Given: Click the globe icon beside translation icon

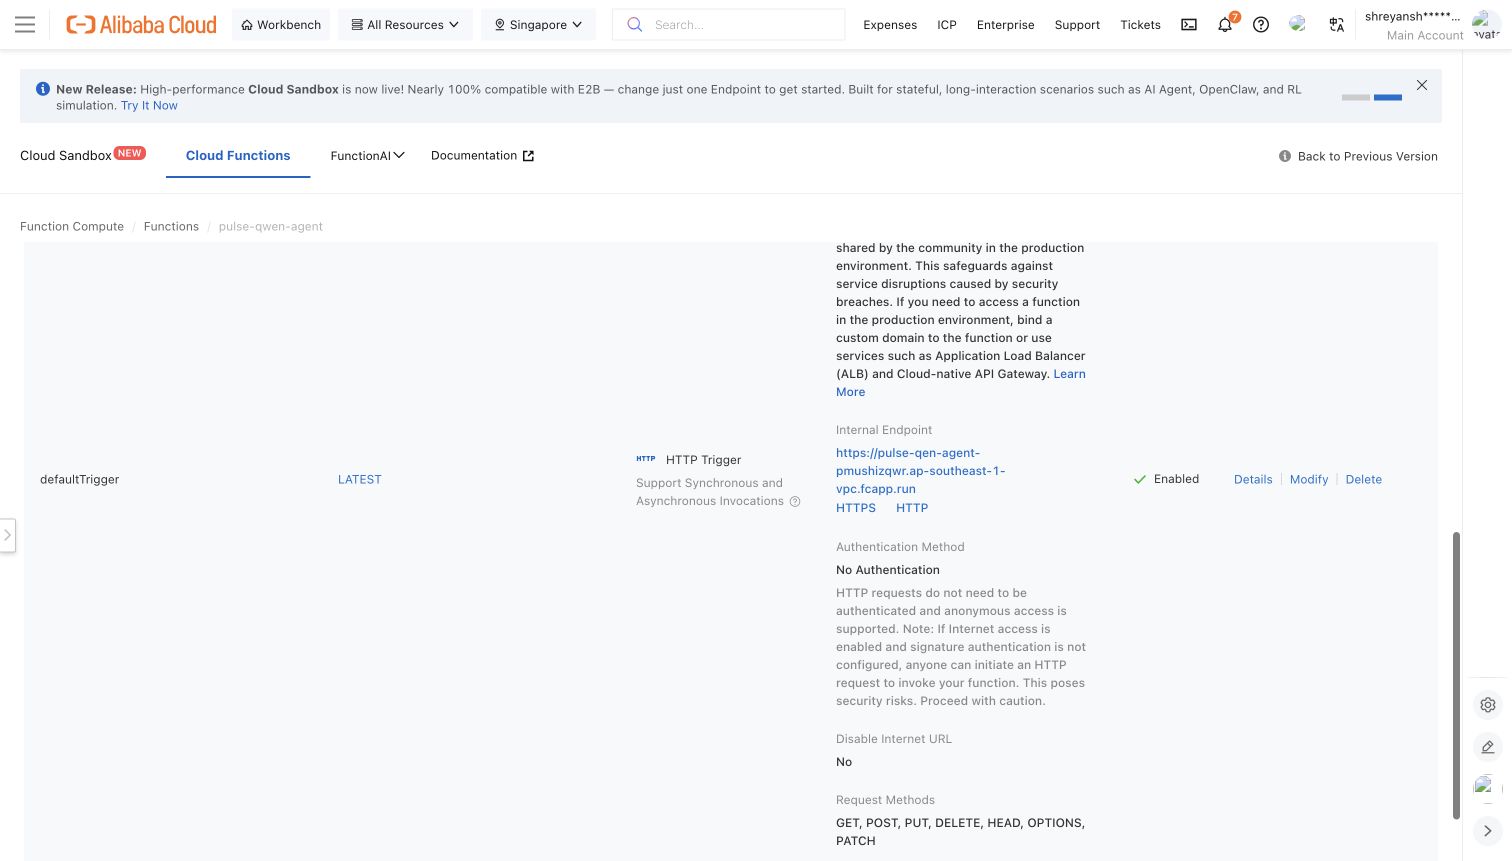Looking at the screenshot, I should [1297, 24].
